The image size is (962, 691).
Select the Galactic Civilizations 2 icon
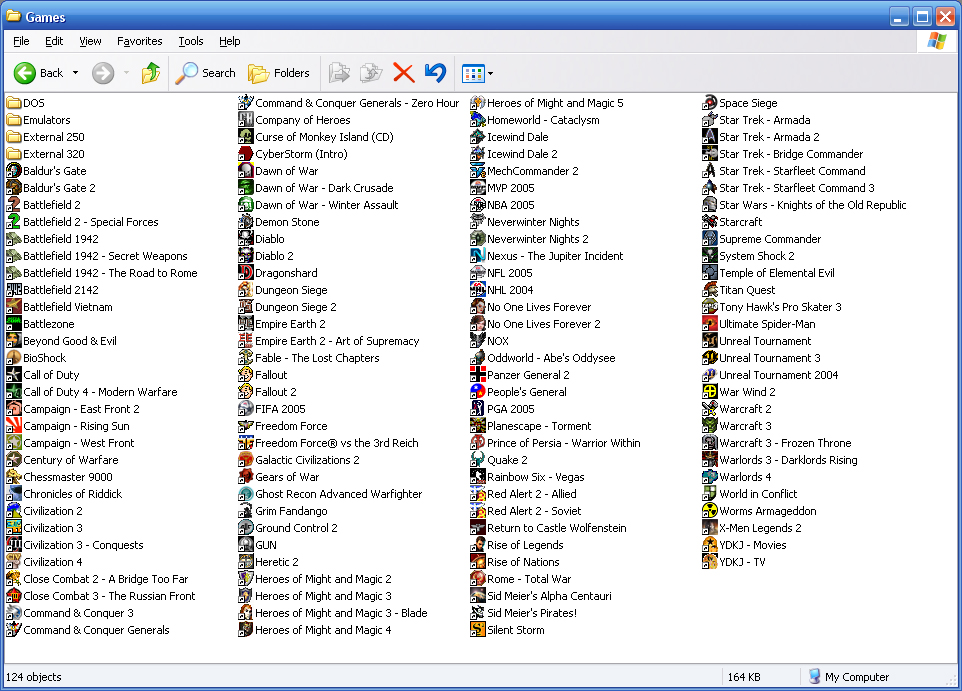(x=246, y=460)
